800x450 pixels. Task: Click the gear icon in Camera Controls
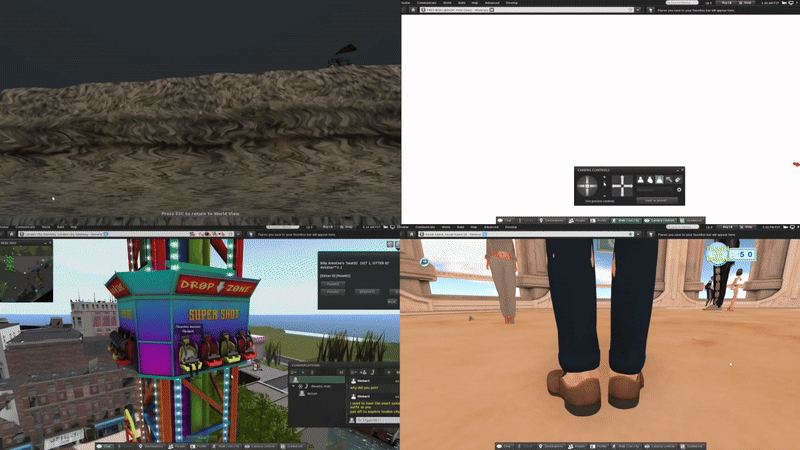679,190
